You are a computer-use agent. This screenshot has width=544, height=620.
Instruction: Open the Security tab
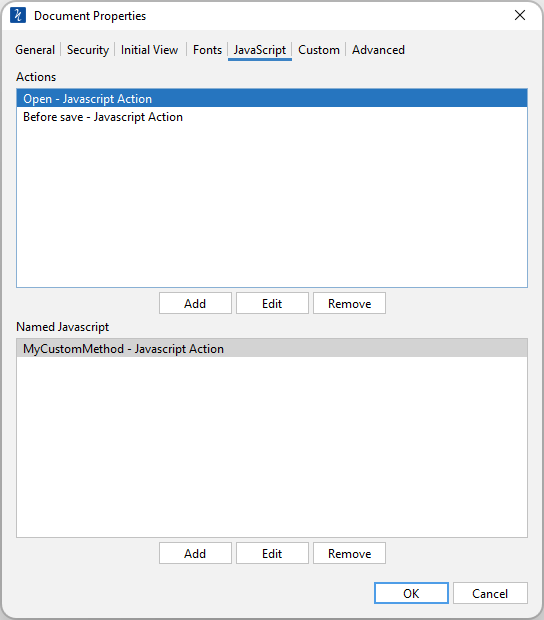coord(88,50)
